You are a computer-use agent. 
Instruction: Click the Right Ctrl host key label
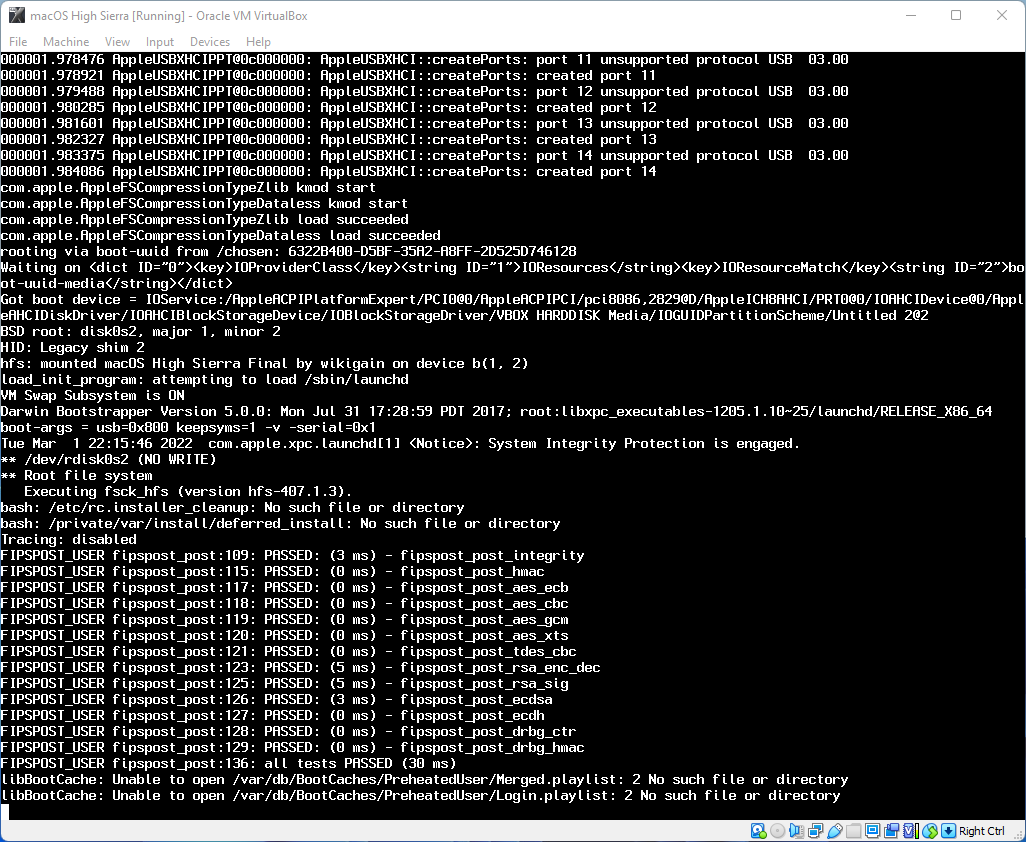(982, 831)
